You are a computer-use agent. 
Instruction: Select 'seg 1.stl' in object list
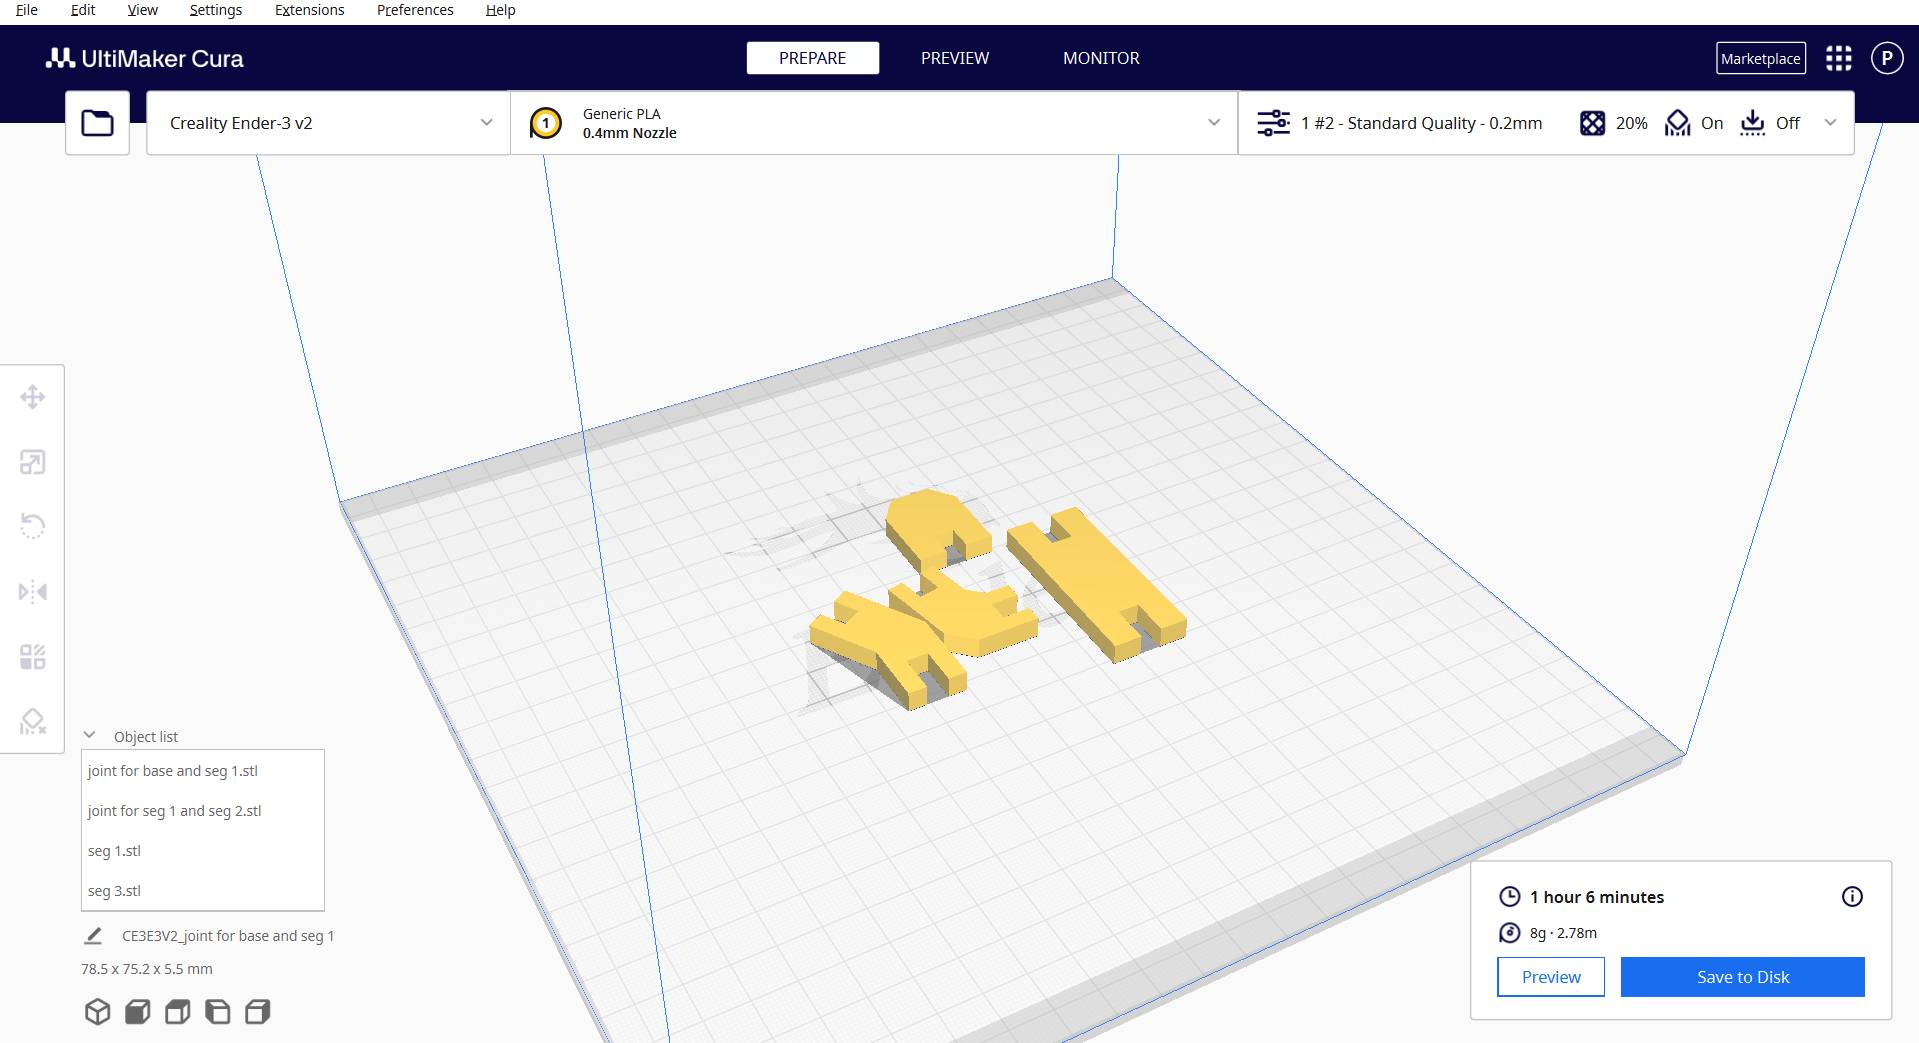(203, 851)
